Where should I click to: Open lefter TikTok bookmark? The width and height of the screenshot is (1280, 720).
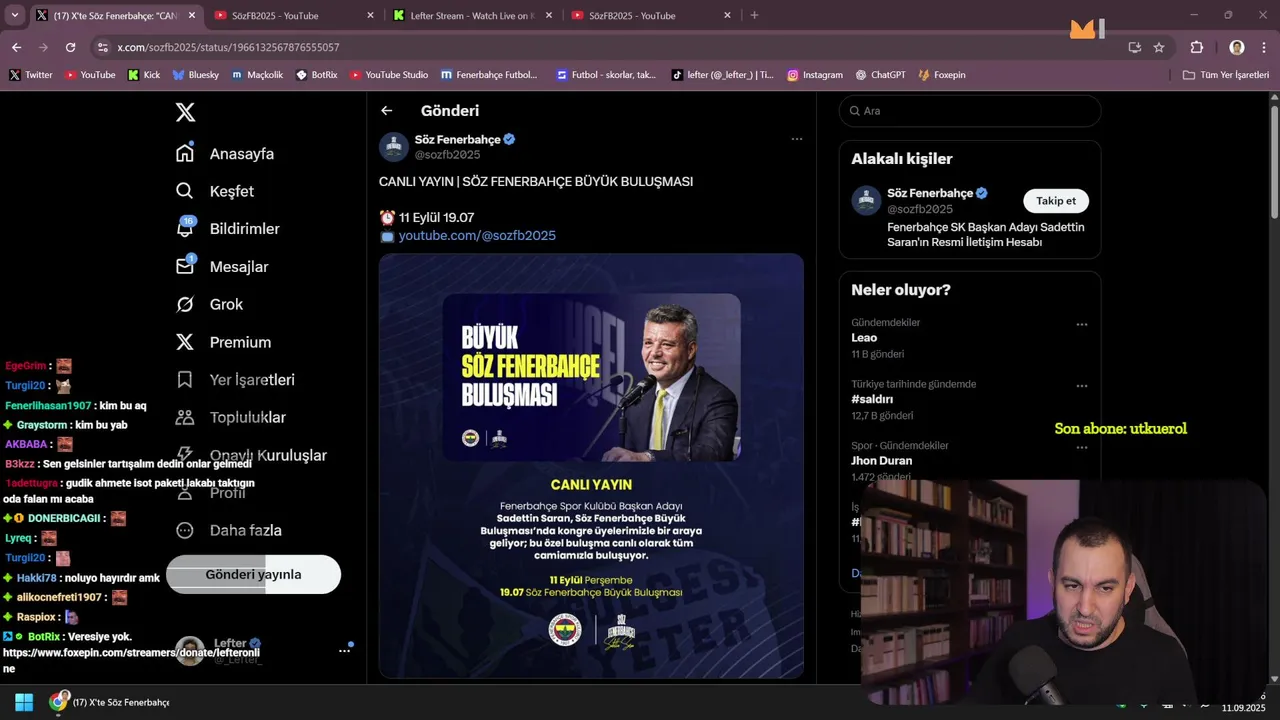coord(722,75)
